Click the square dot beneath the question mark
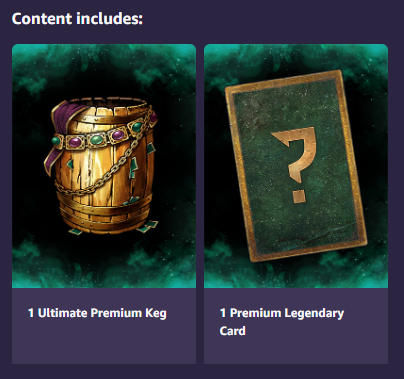The width and height of the screenshot is (404, 379). coord(299,196)
